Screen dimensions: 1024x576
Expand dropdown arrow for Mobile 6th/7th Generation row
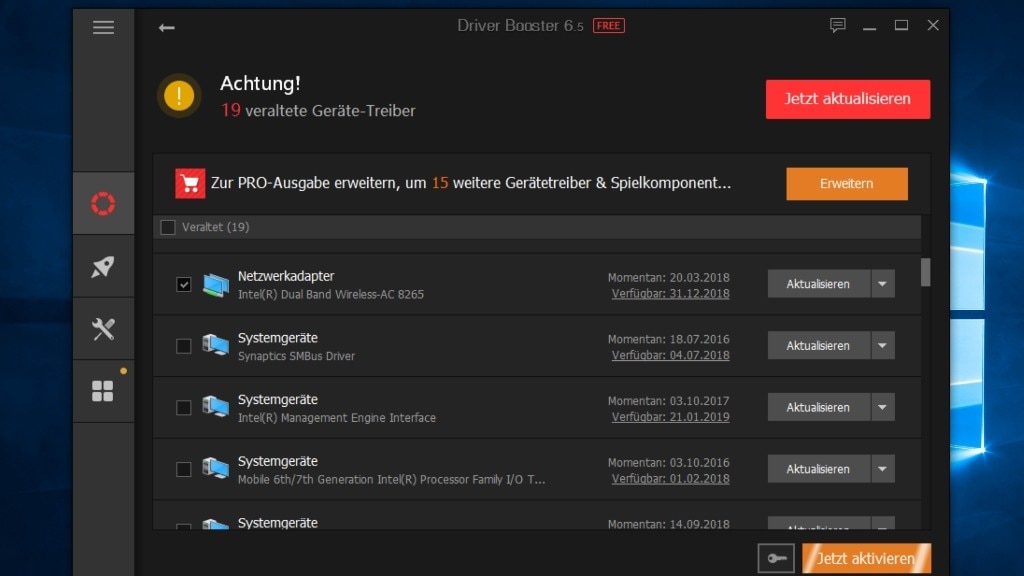[x=882, y=469]
